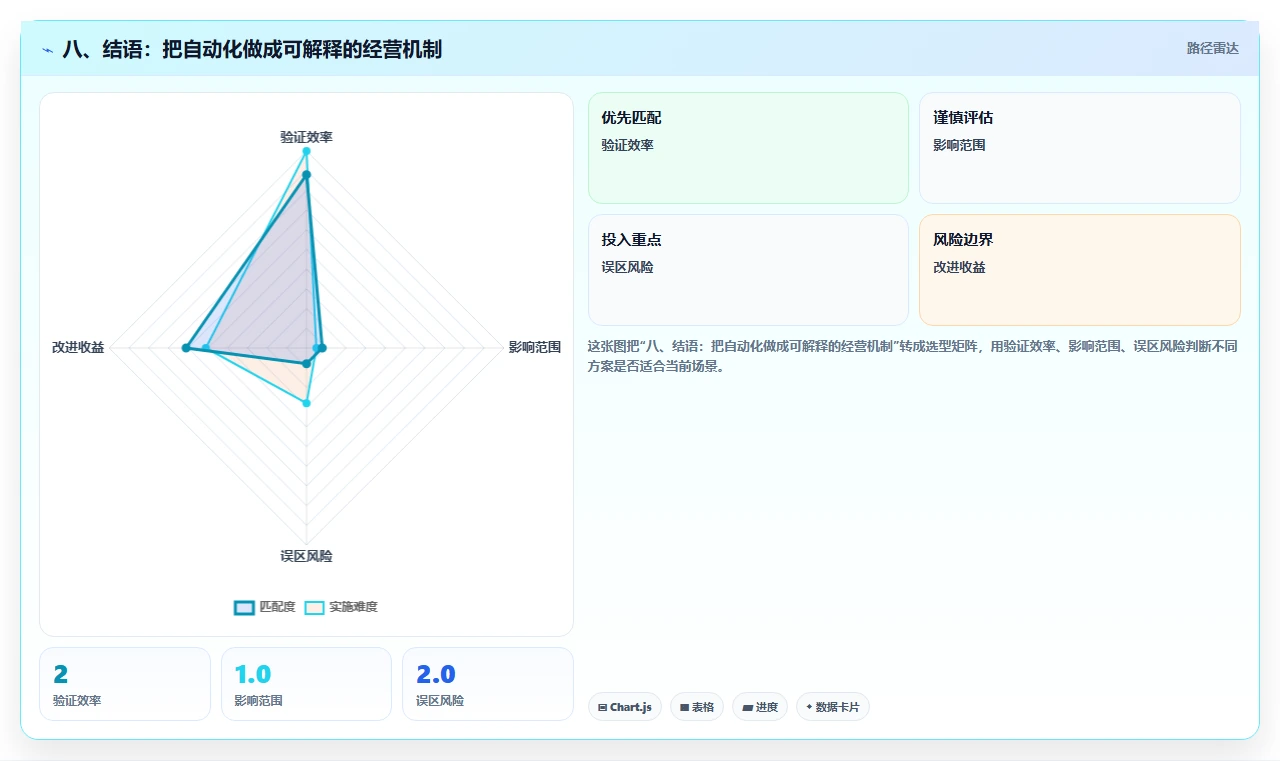1280x761 pixels.
Task: Click the radar axis label 验证效率
Action: (306, 137)
